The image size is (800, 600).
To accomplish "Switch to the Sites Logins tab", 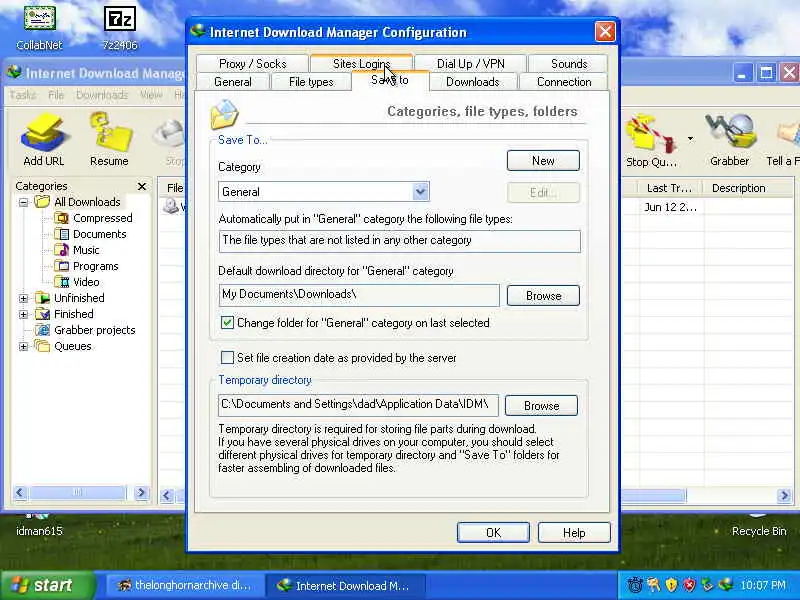I will tap(361, 64).
